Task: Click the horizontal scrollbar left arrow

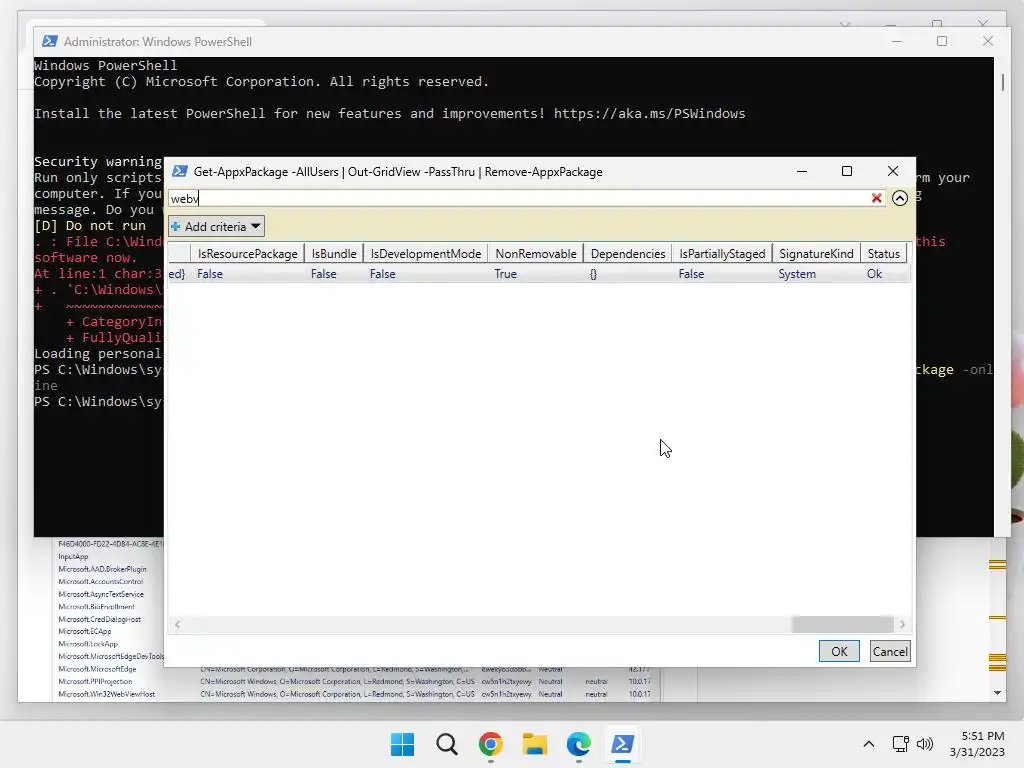Action: 178,624
